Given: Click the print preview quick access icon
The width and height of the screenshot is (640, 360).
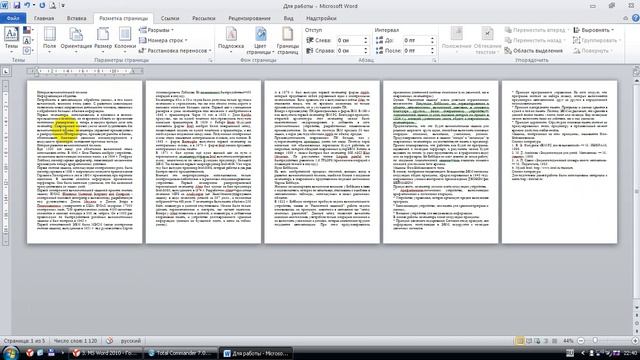Looking at the screenshot, I should tap(53, 6).
